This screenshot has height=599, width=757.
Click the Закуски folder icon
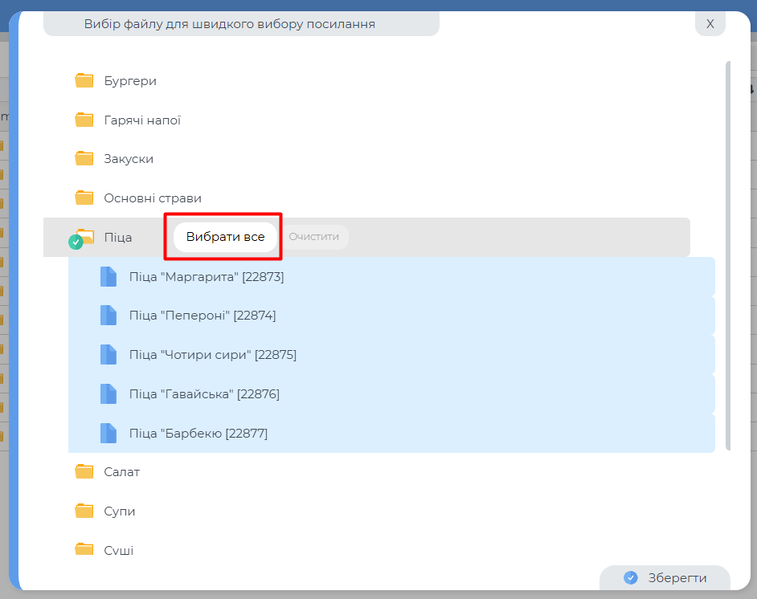[84, 159]
